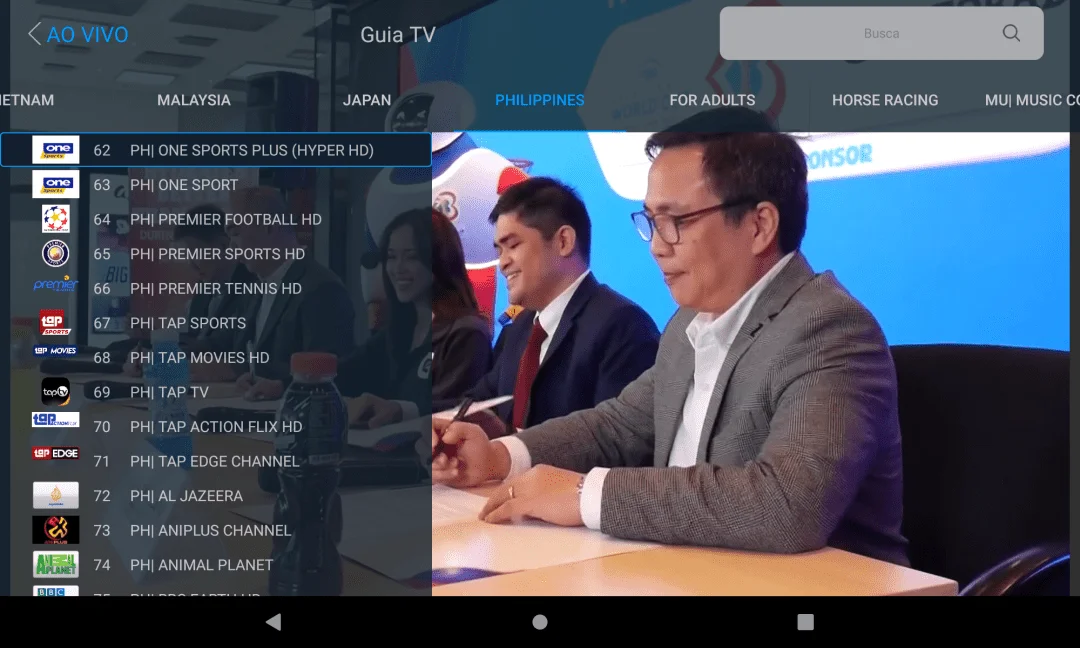
Task: Tap the Al Jazeera logo
Action: [56, 495]
